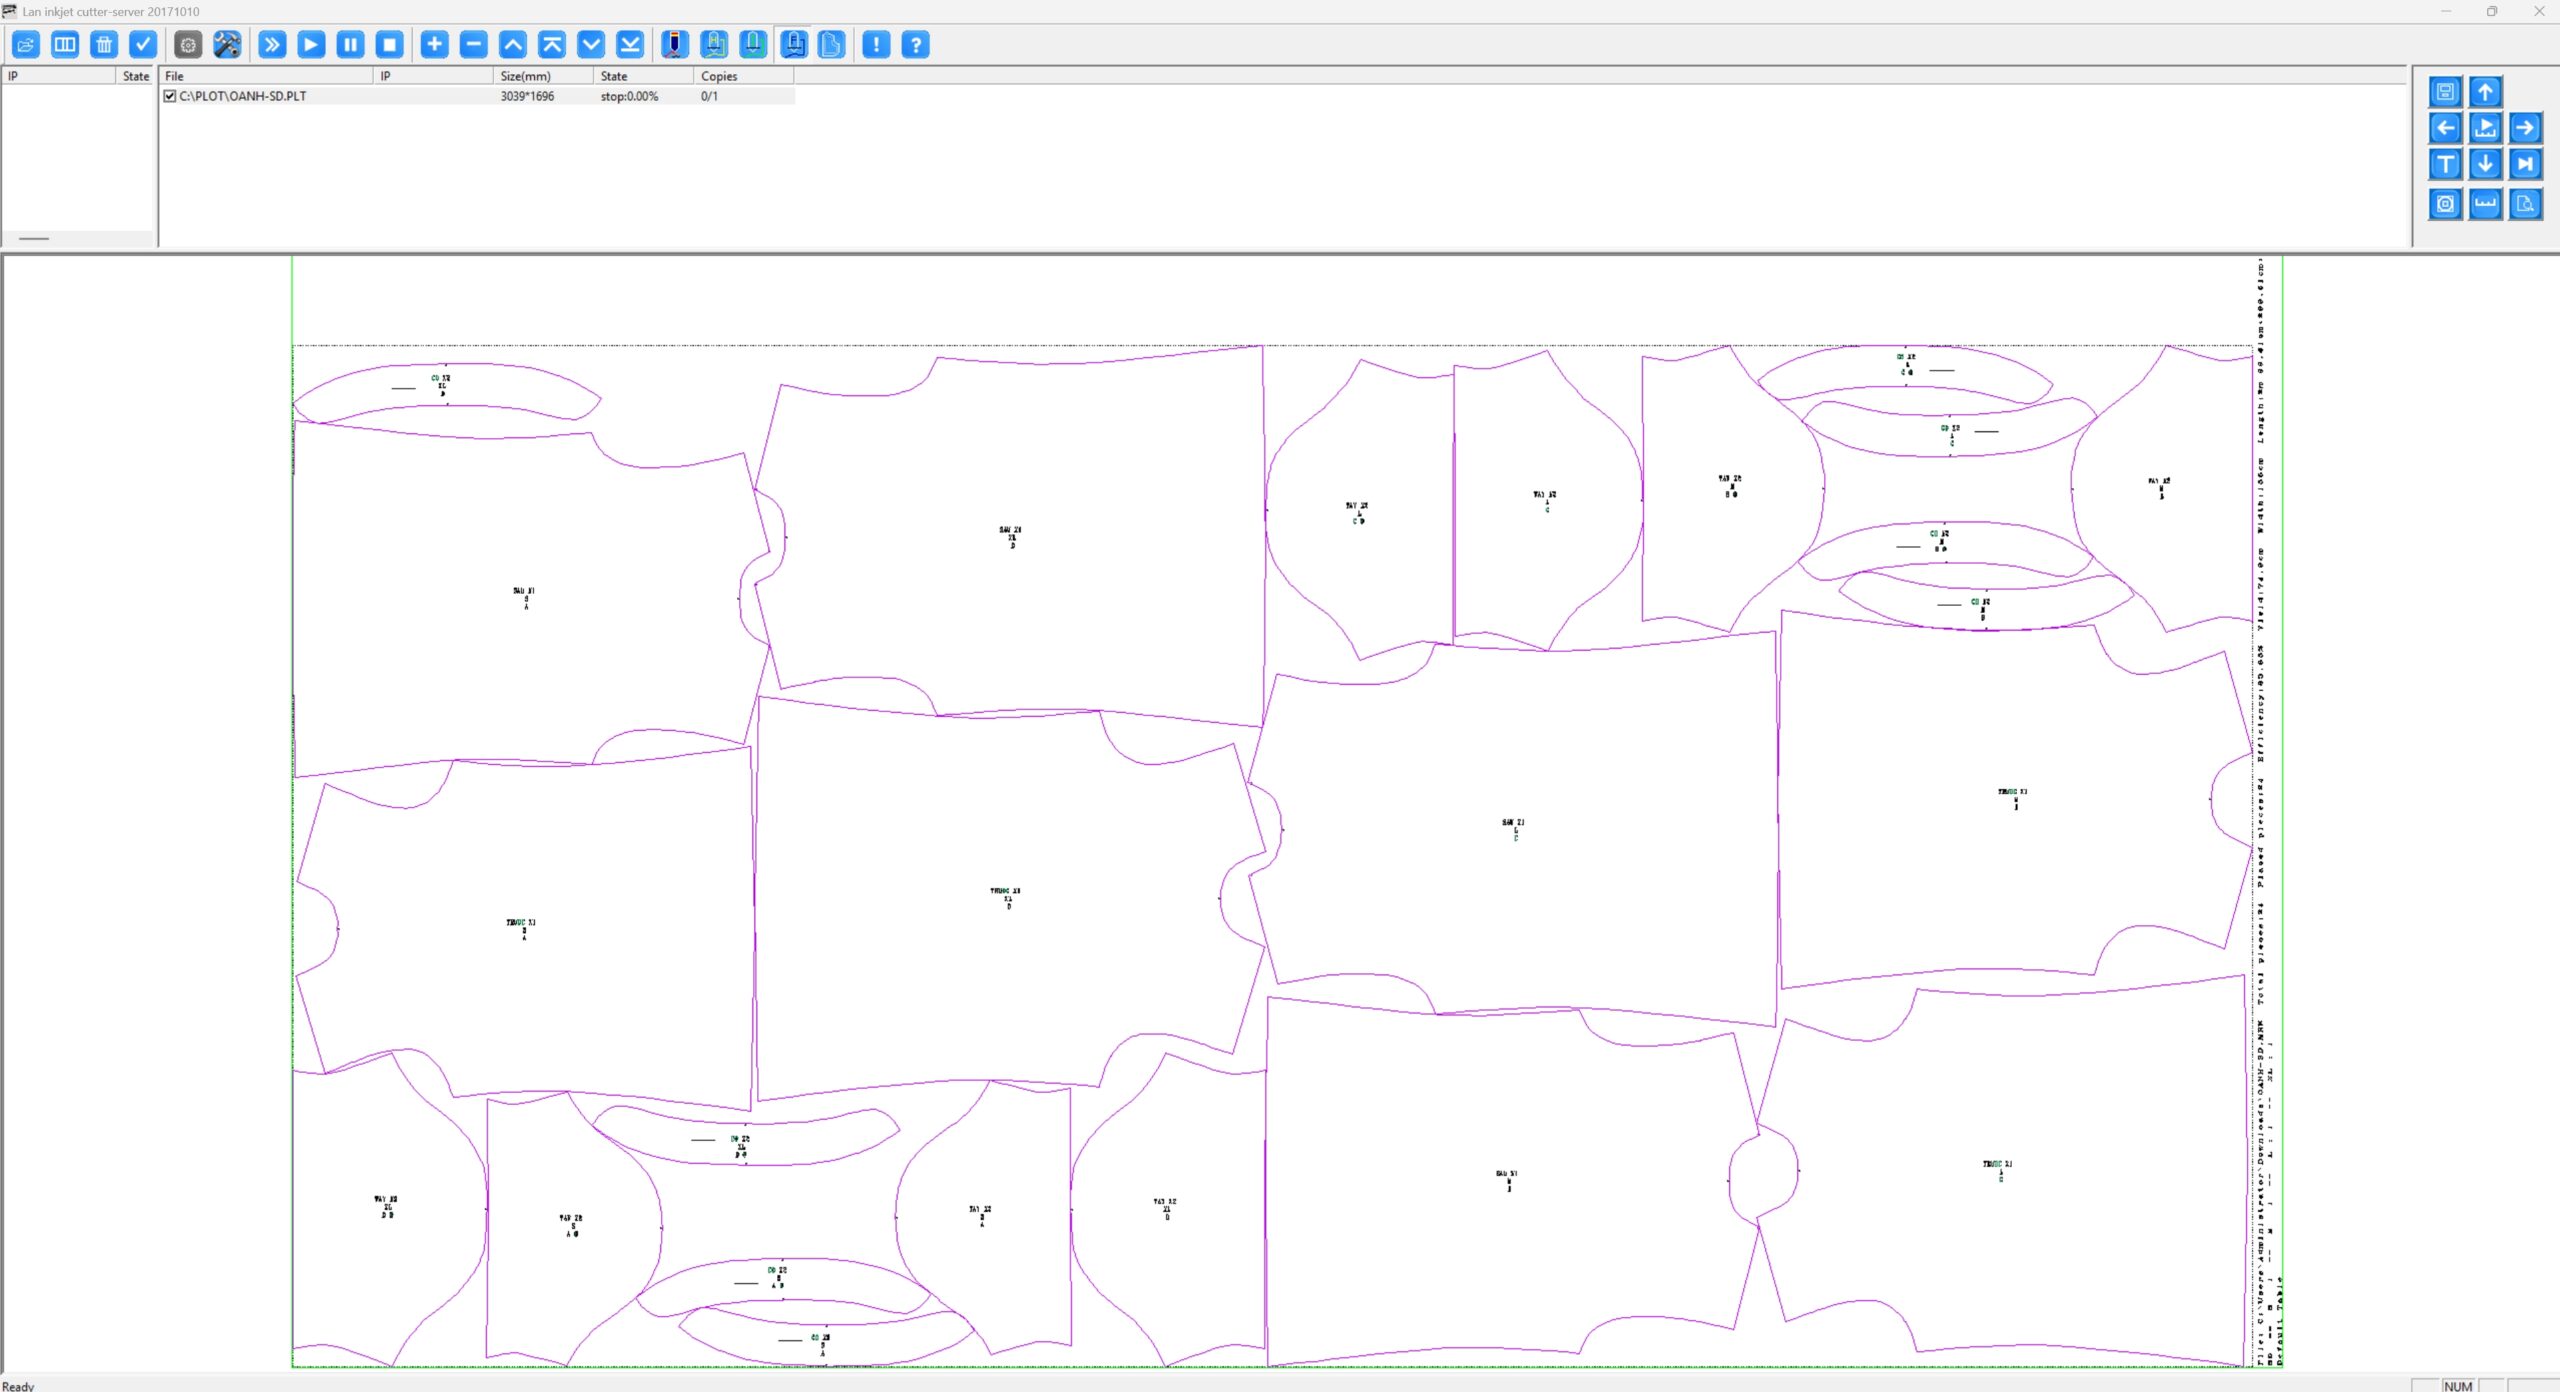Click the page preview magnifier icon

pos(2525,204)
